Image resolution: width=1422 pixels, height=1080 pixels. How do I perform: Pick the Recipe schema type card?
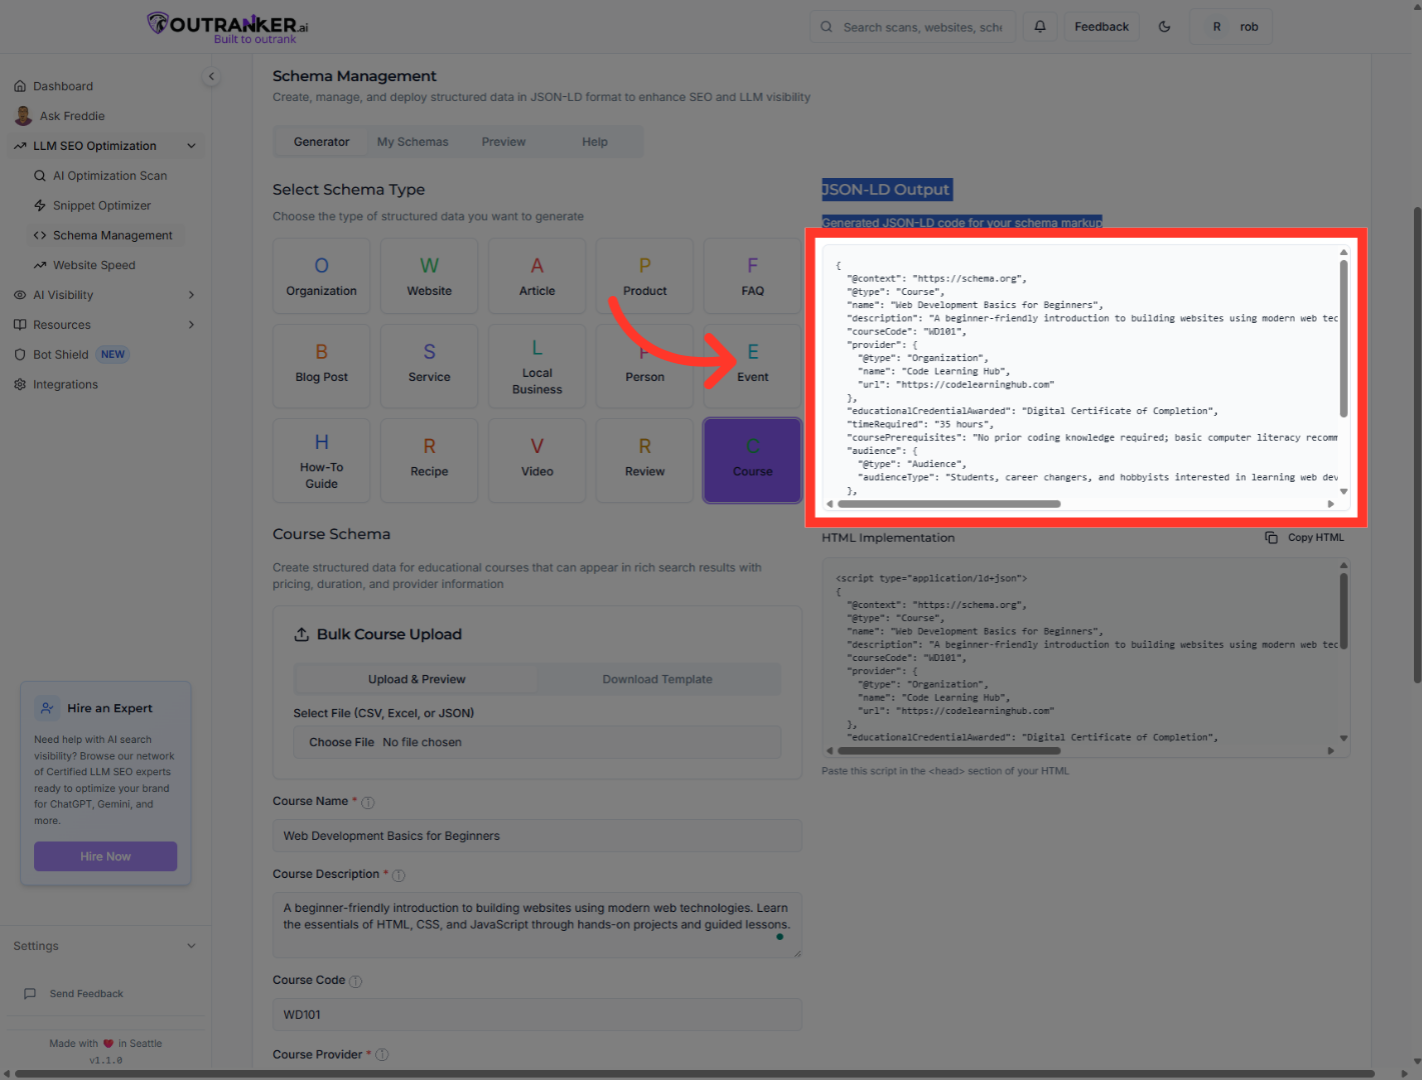coord(429,460)
